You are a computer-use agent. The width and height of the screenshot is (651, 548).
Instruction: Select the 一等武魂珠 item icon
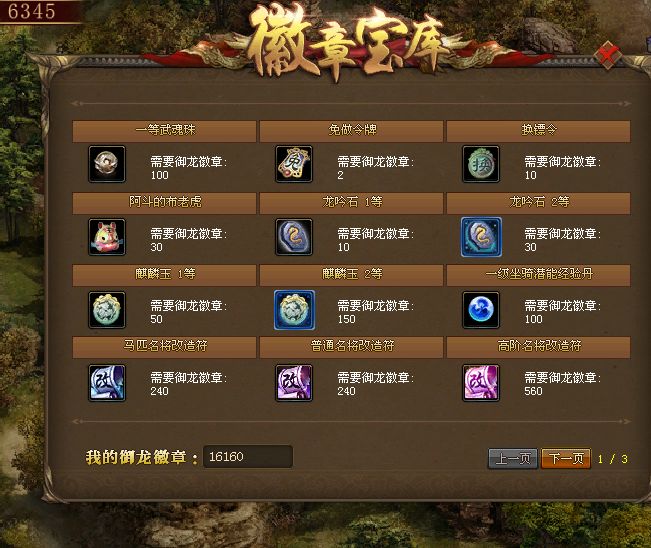[107, 164]
